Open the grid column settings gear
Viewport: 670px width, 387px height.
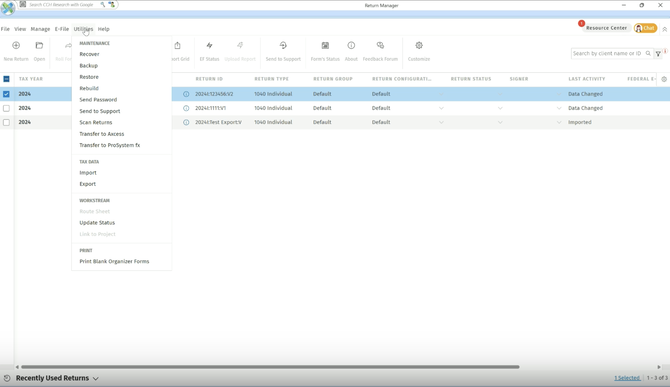tap(664, 79)
